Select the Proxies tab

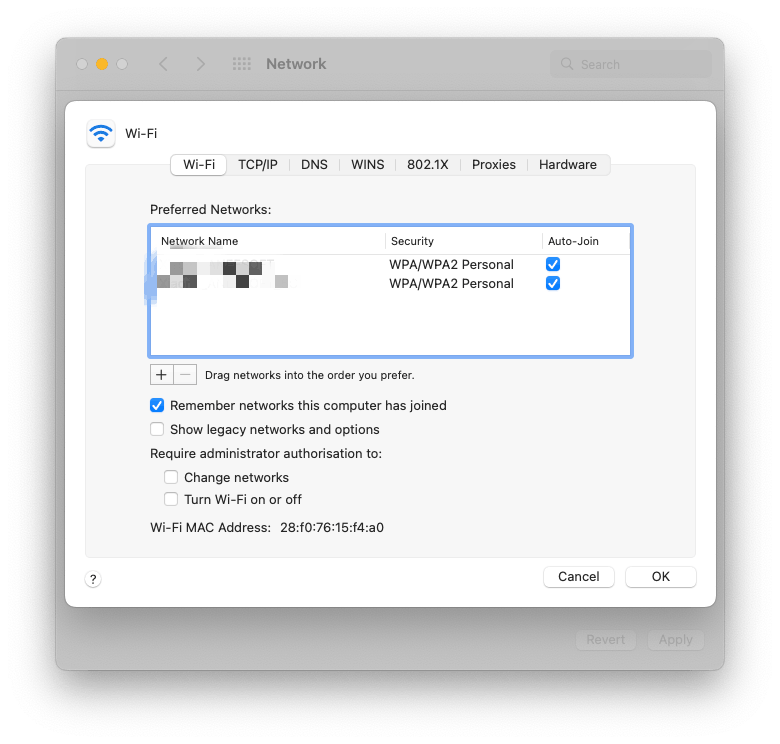493,165
